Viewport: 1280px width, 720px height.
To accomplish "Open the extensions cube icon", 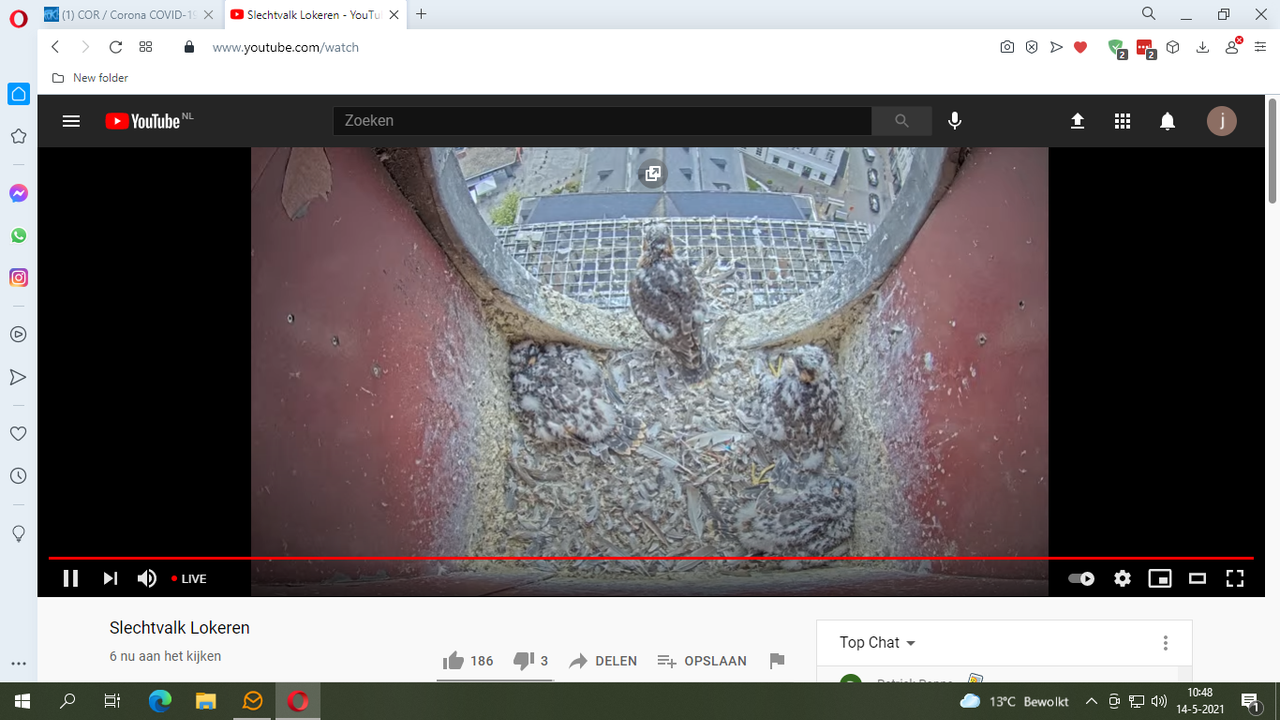I will point(1173,47).
